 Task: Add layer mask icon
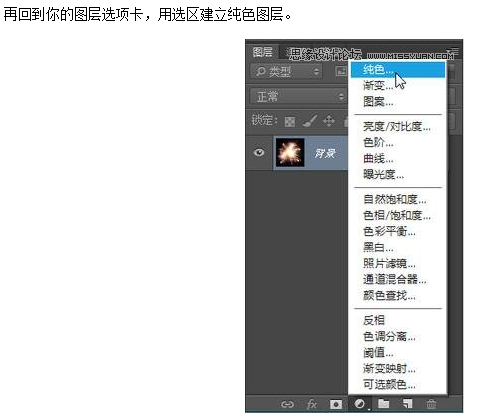[336, 404]
